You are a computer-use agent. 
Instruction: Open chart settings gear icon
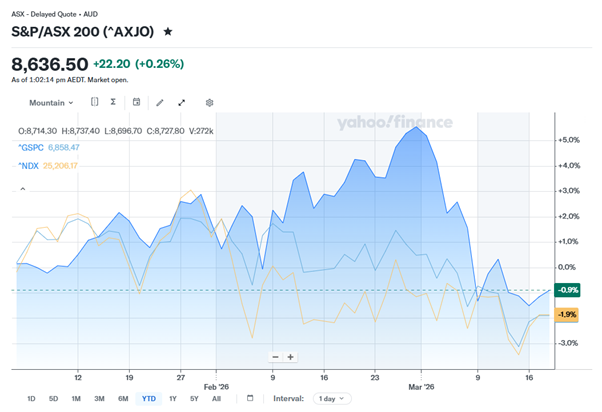tap(209, 103)
